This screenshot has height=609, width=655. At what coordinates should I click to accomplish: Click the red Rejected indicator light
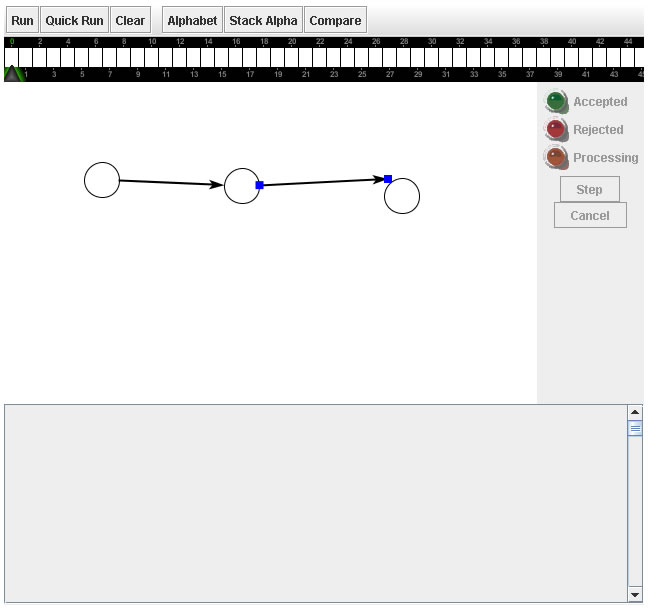click(x=557, y=130)
